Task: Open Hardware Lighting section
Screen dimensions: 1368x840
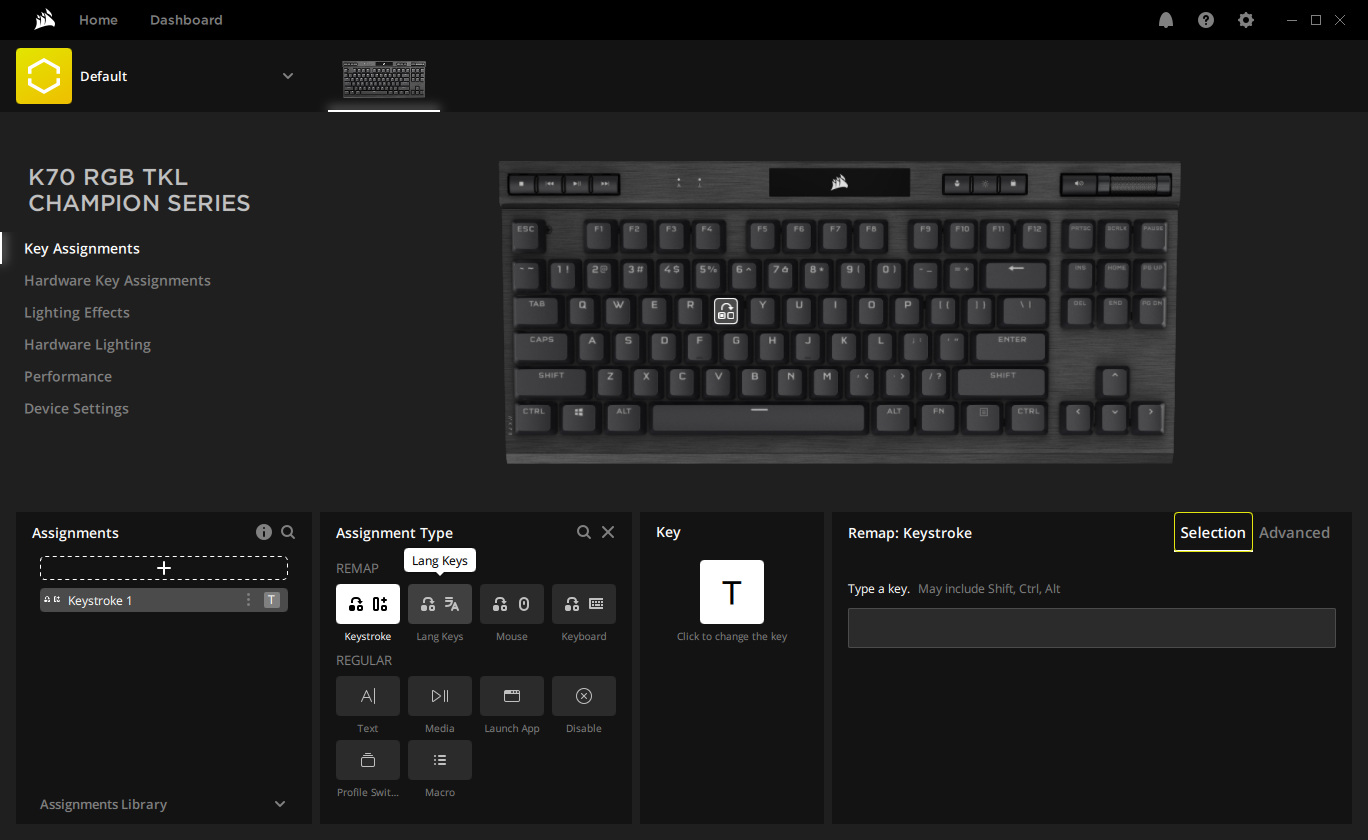Action: pyautogui.click(x=87, y=344)
